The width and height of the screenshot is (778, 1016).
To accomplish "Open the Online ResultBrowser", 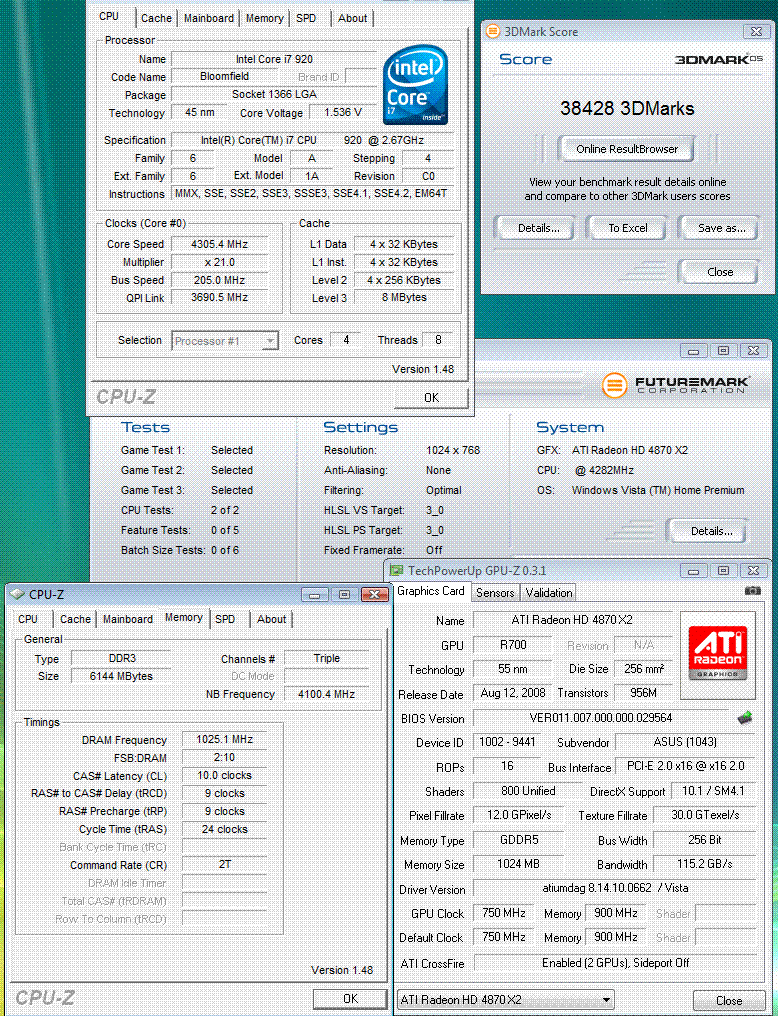I will click(627, 149).
